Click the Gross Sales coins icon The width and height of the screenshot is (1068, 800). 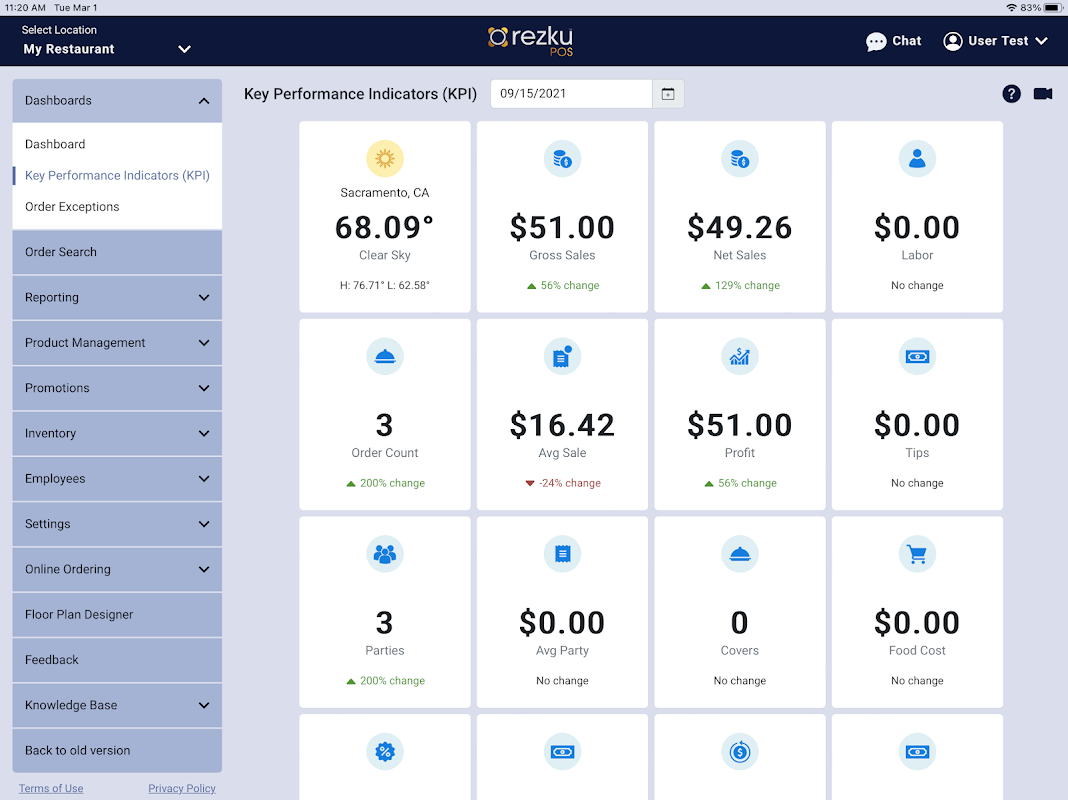[x=562, y=159]
